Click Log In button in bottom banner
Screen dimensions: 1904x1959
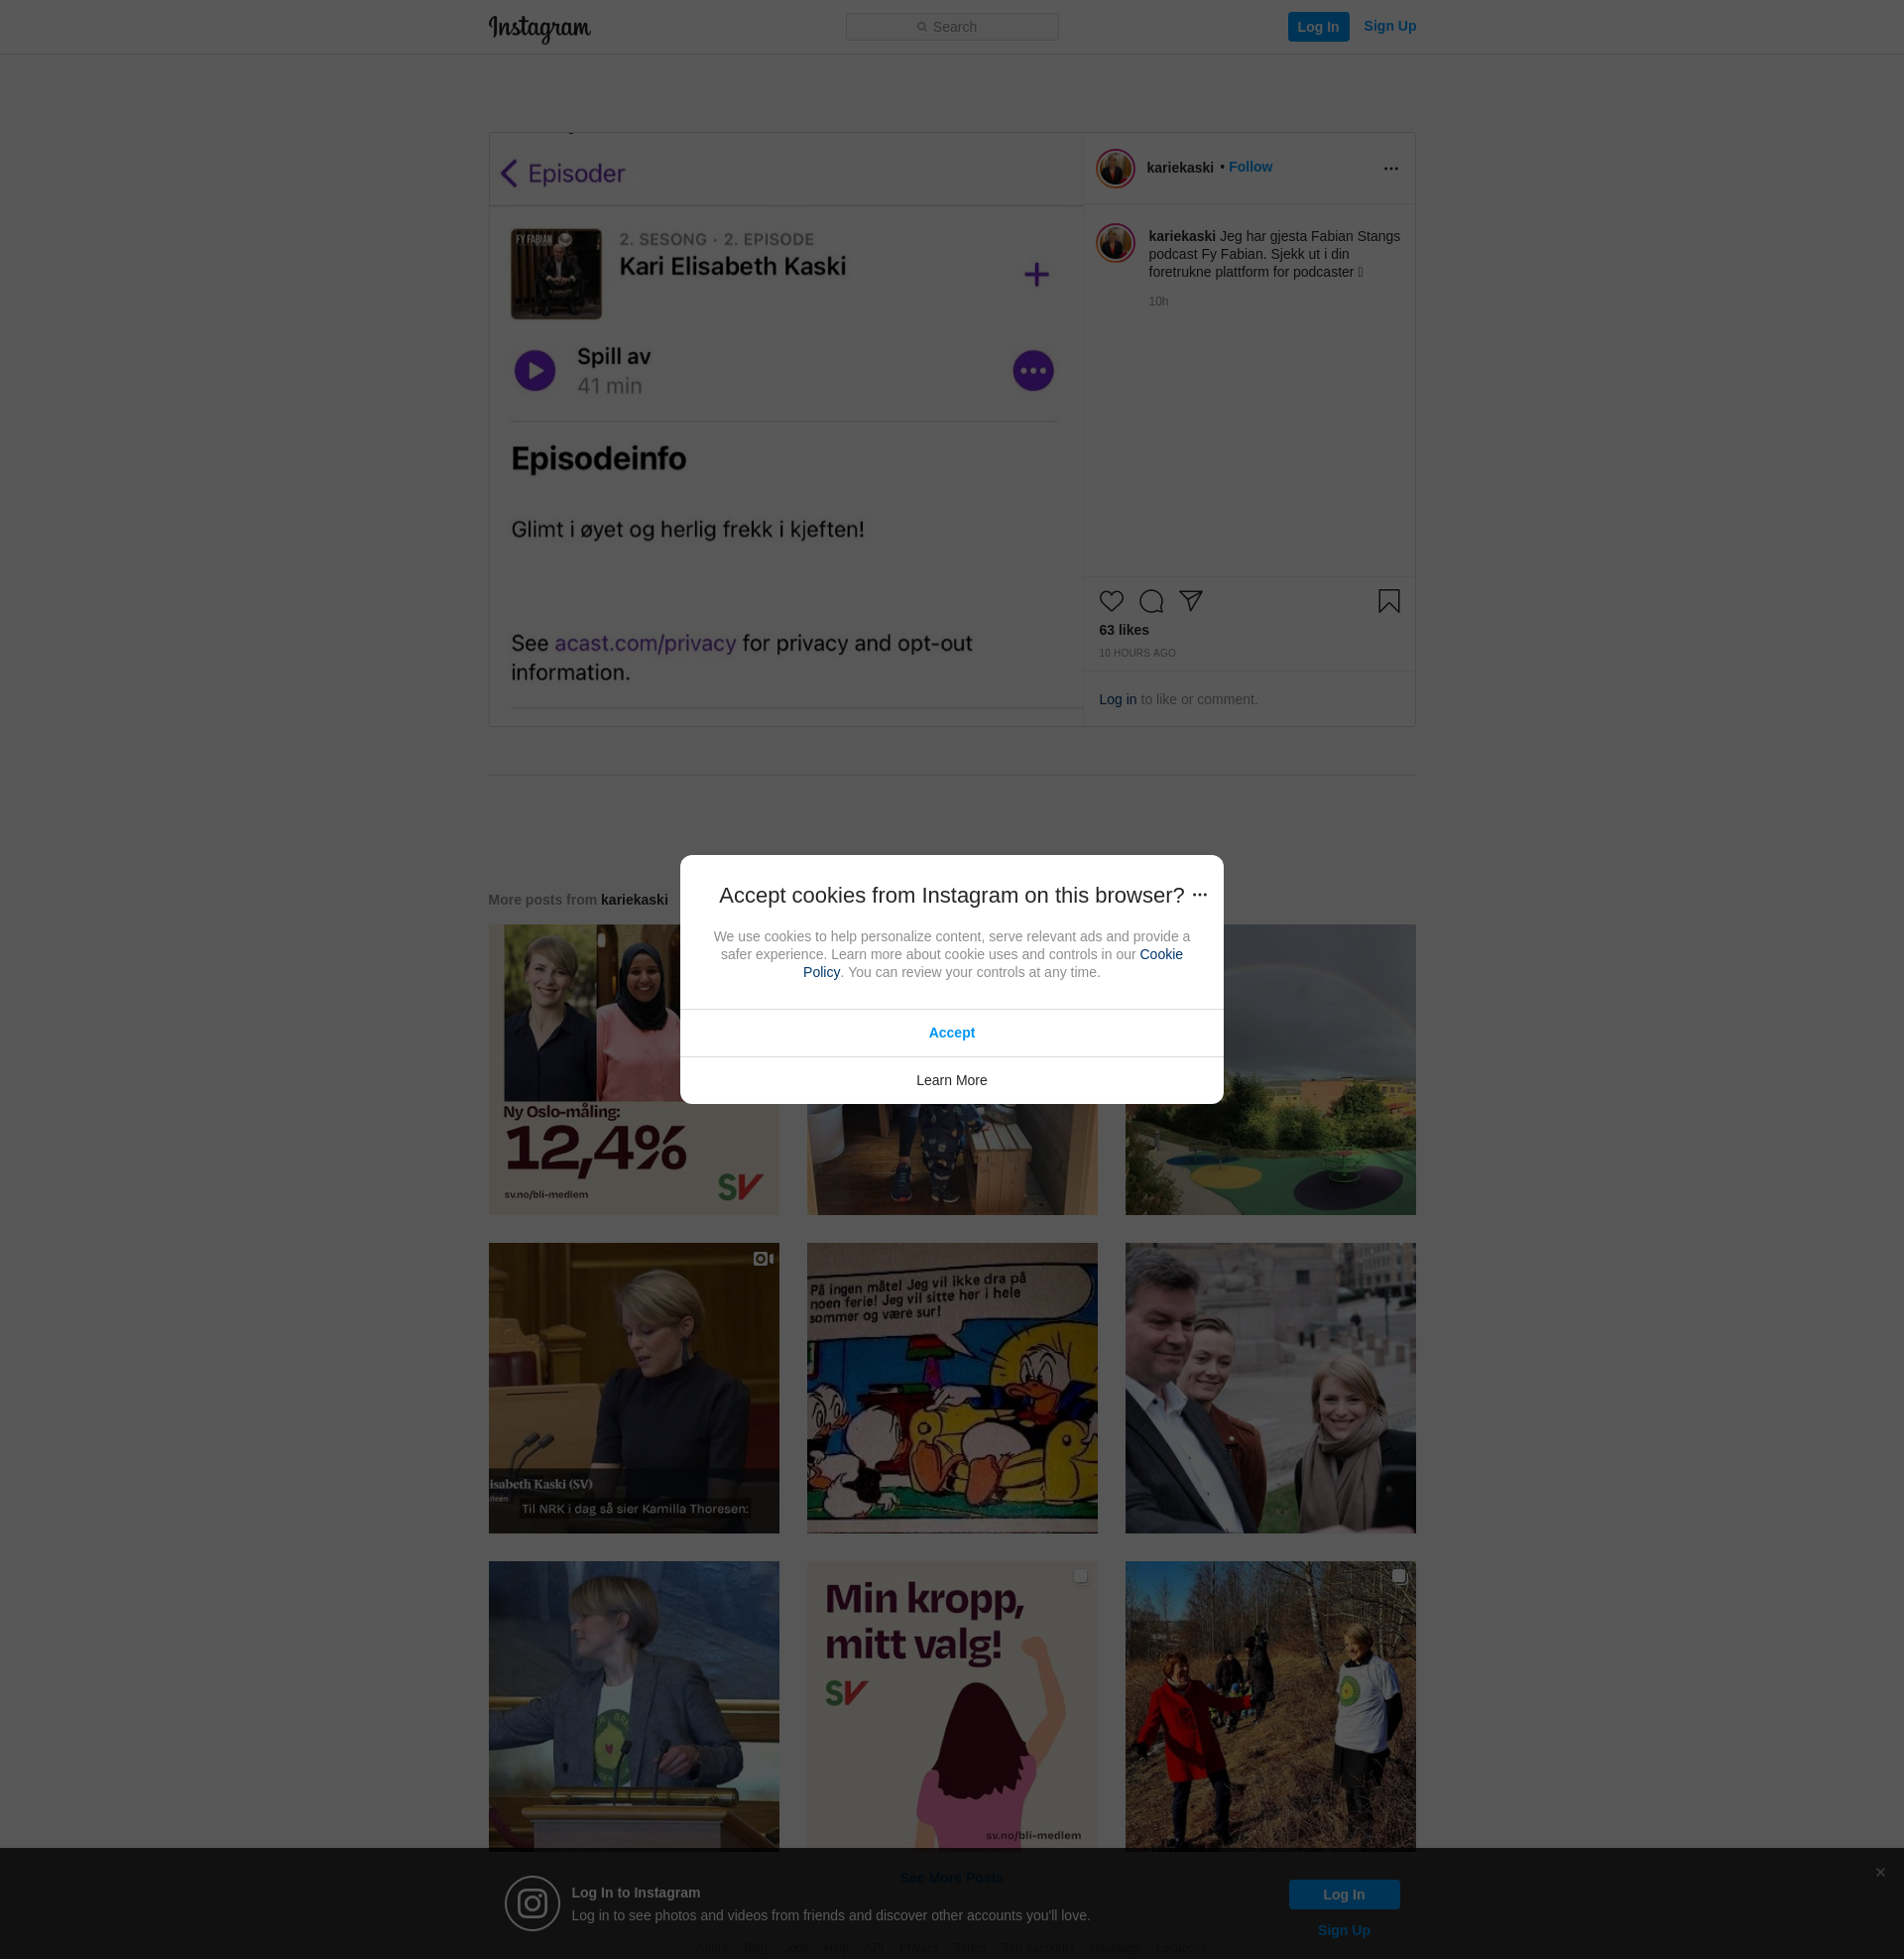1343,1894
